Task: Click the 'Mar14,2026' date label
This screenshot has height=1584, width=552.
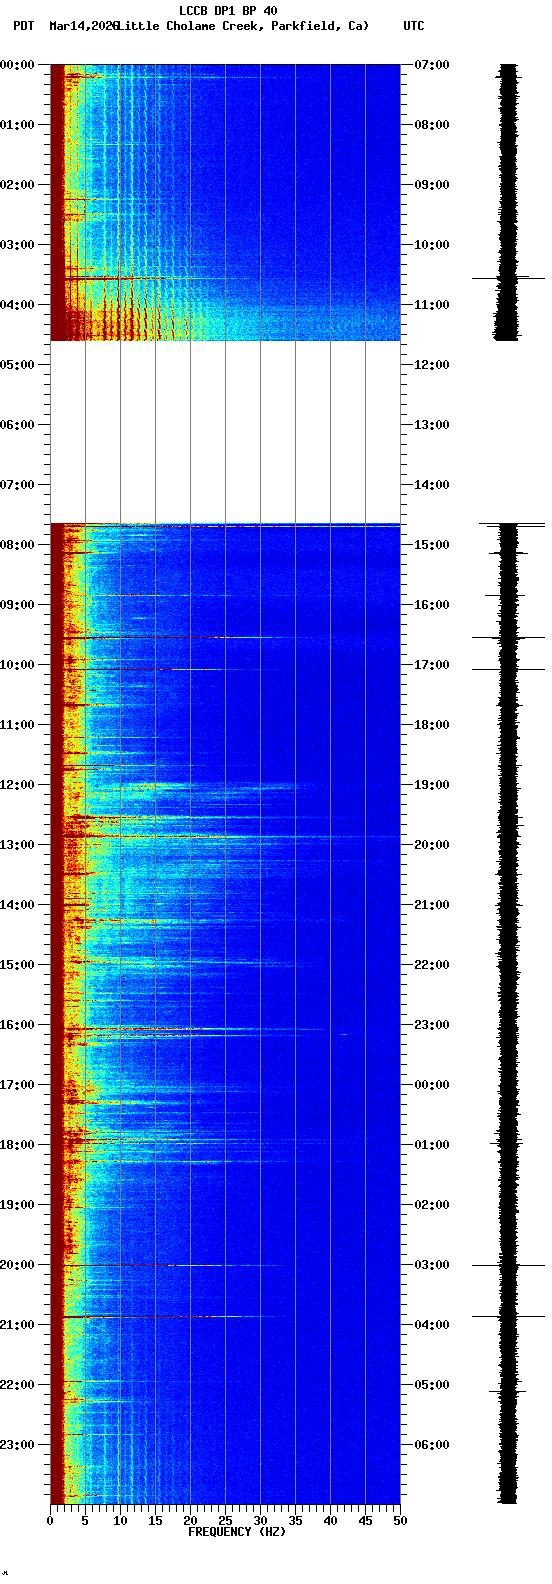Action: pyautogui.click(x=83, y=26)
